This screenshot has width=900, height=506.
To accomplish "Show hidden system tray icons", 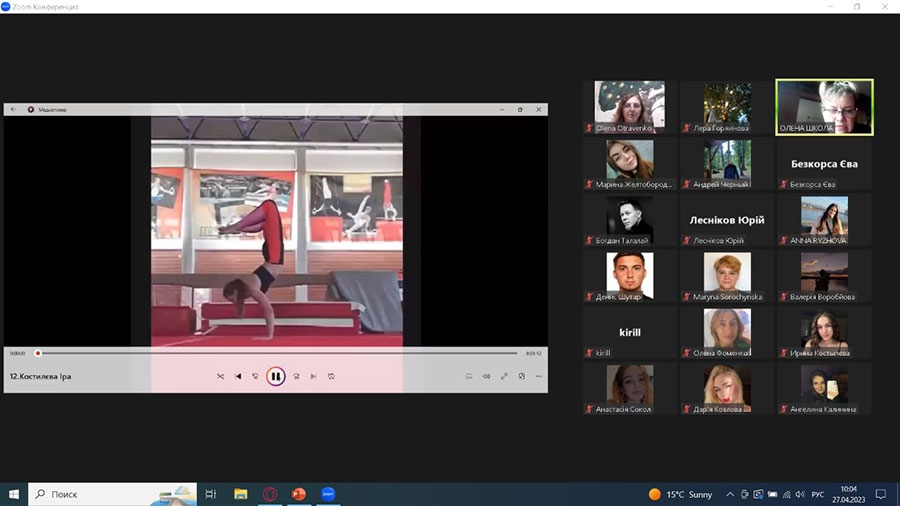I will click(730, 494).
